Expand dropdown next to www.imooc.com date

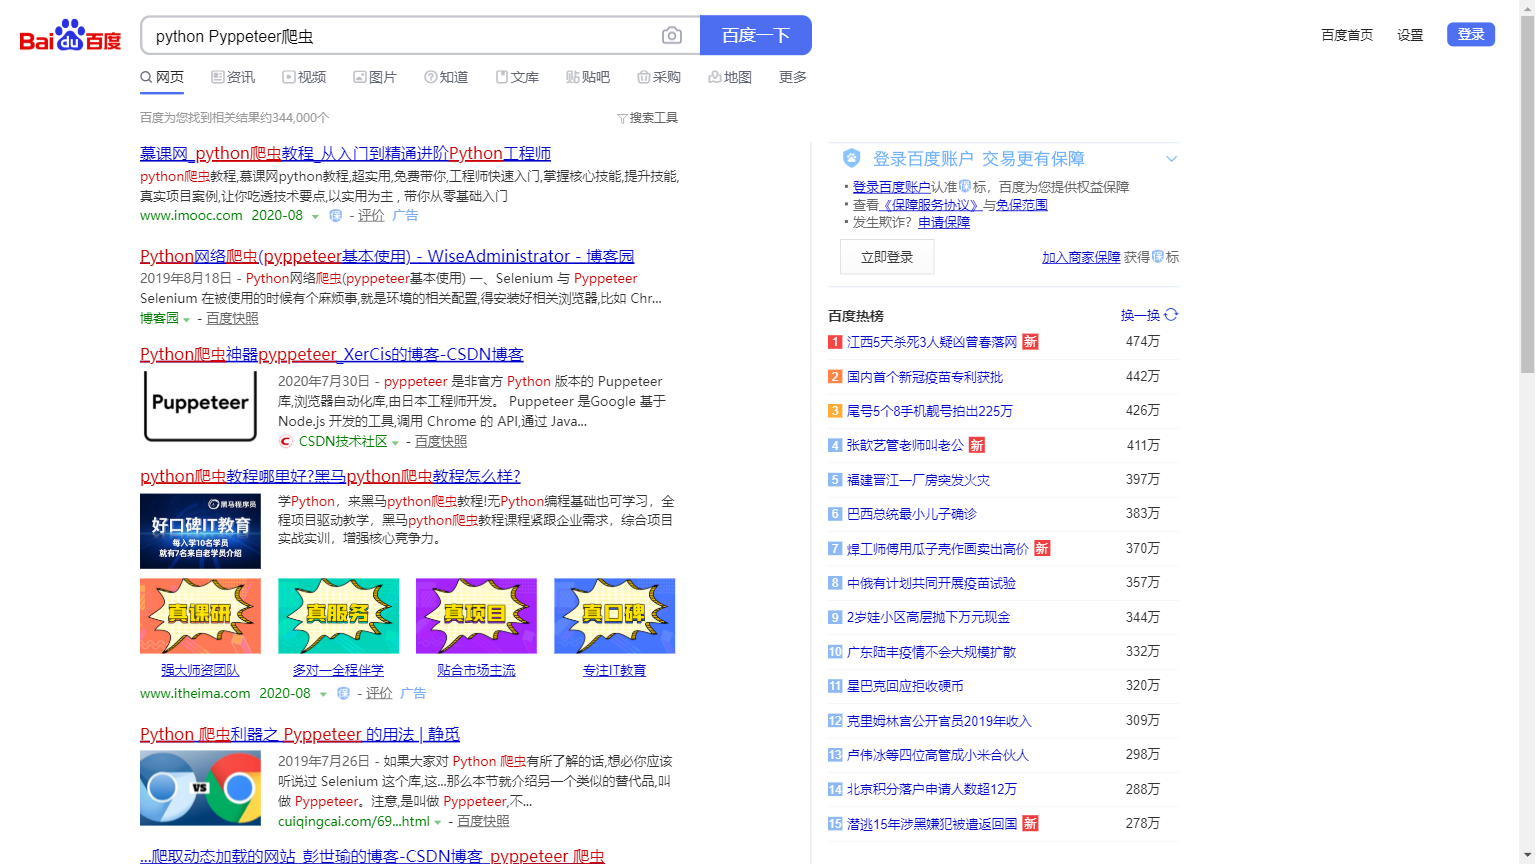pyautogui.click(x=315, y=216)
